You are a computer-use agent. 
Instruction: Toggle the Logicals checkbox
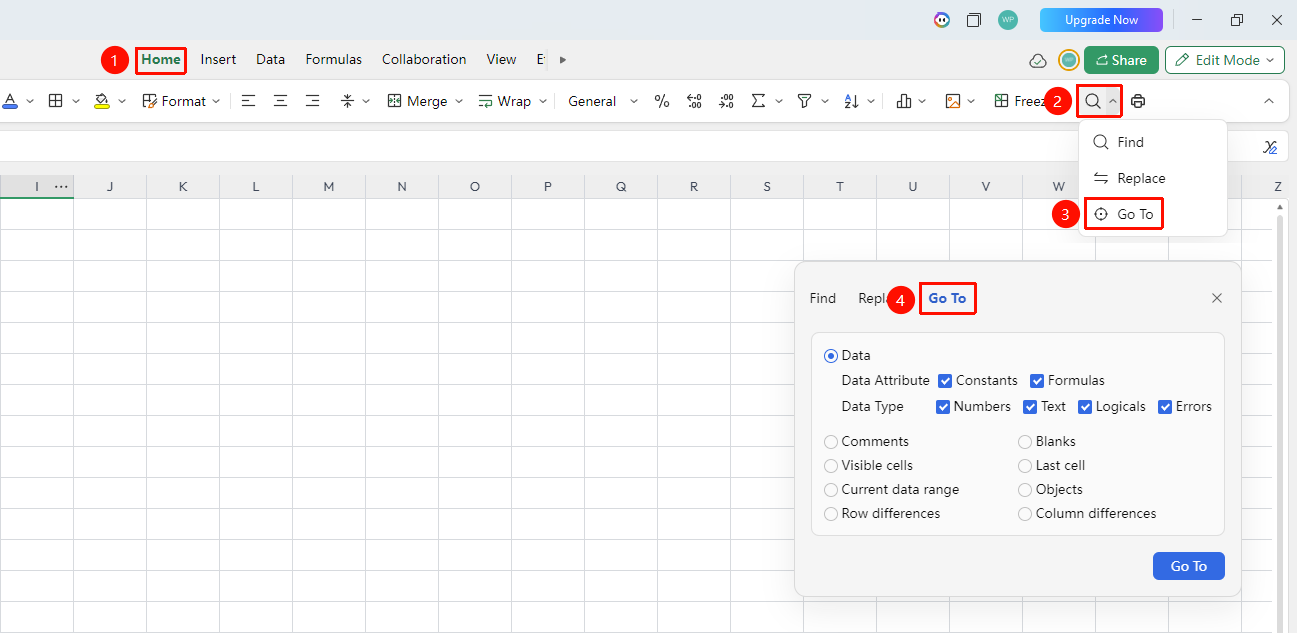click(1086, 407)
